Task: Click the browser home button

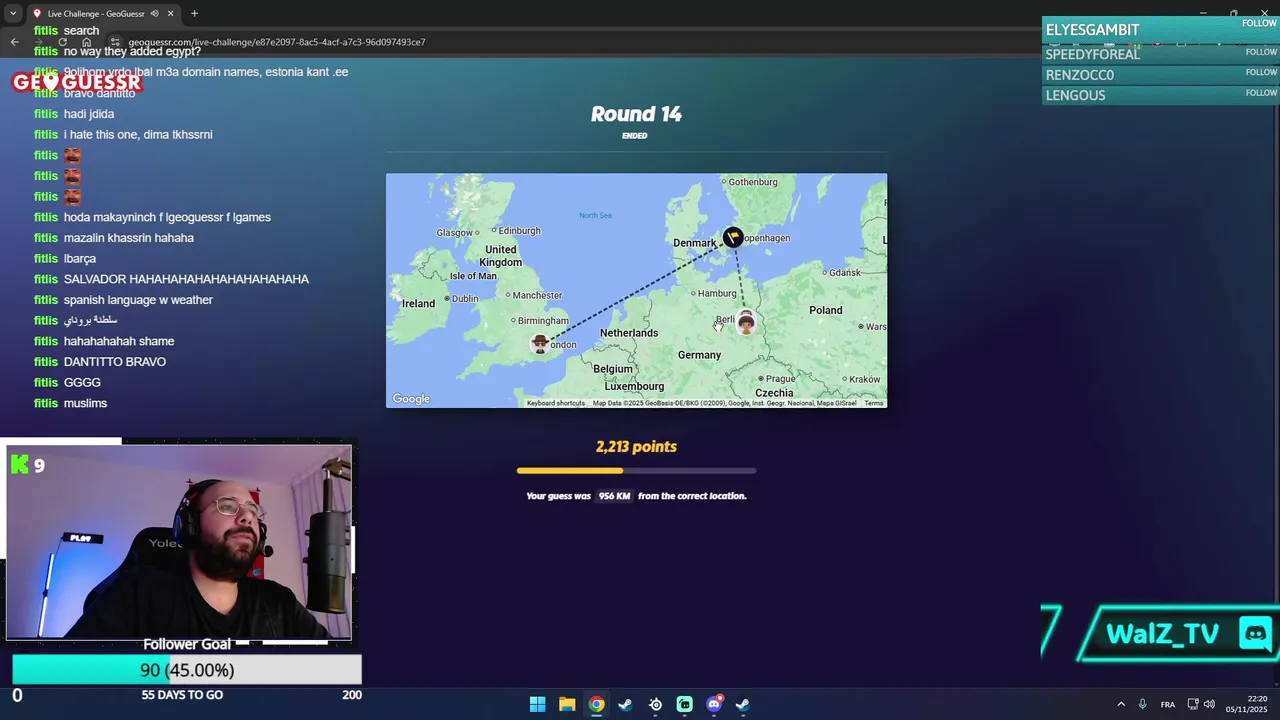Action: 86,42
